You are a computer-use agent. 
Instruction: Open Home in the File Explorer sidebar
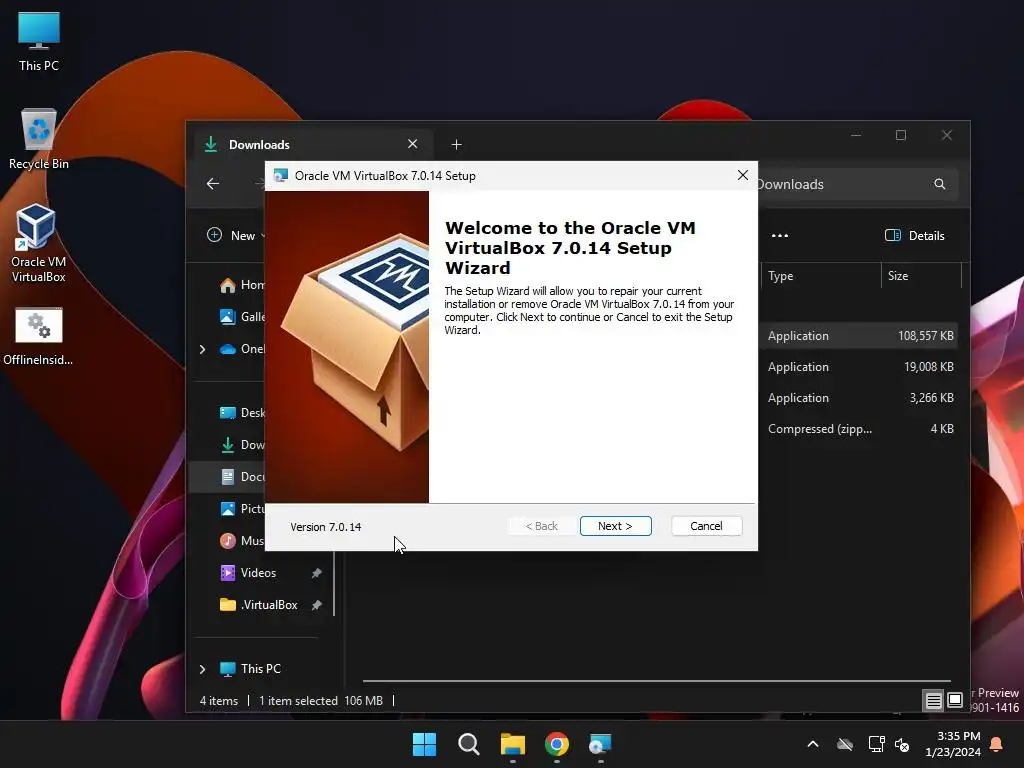(242, 285)
